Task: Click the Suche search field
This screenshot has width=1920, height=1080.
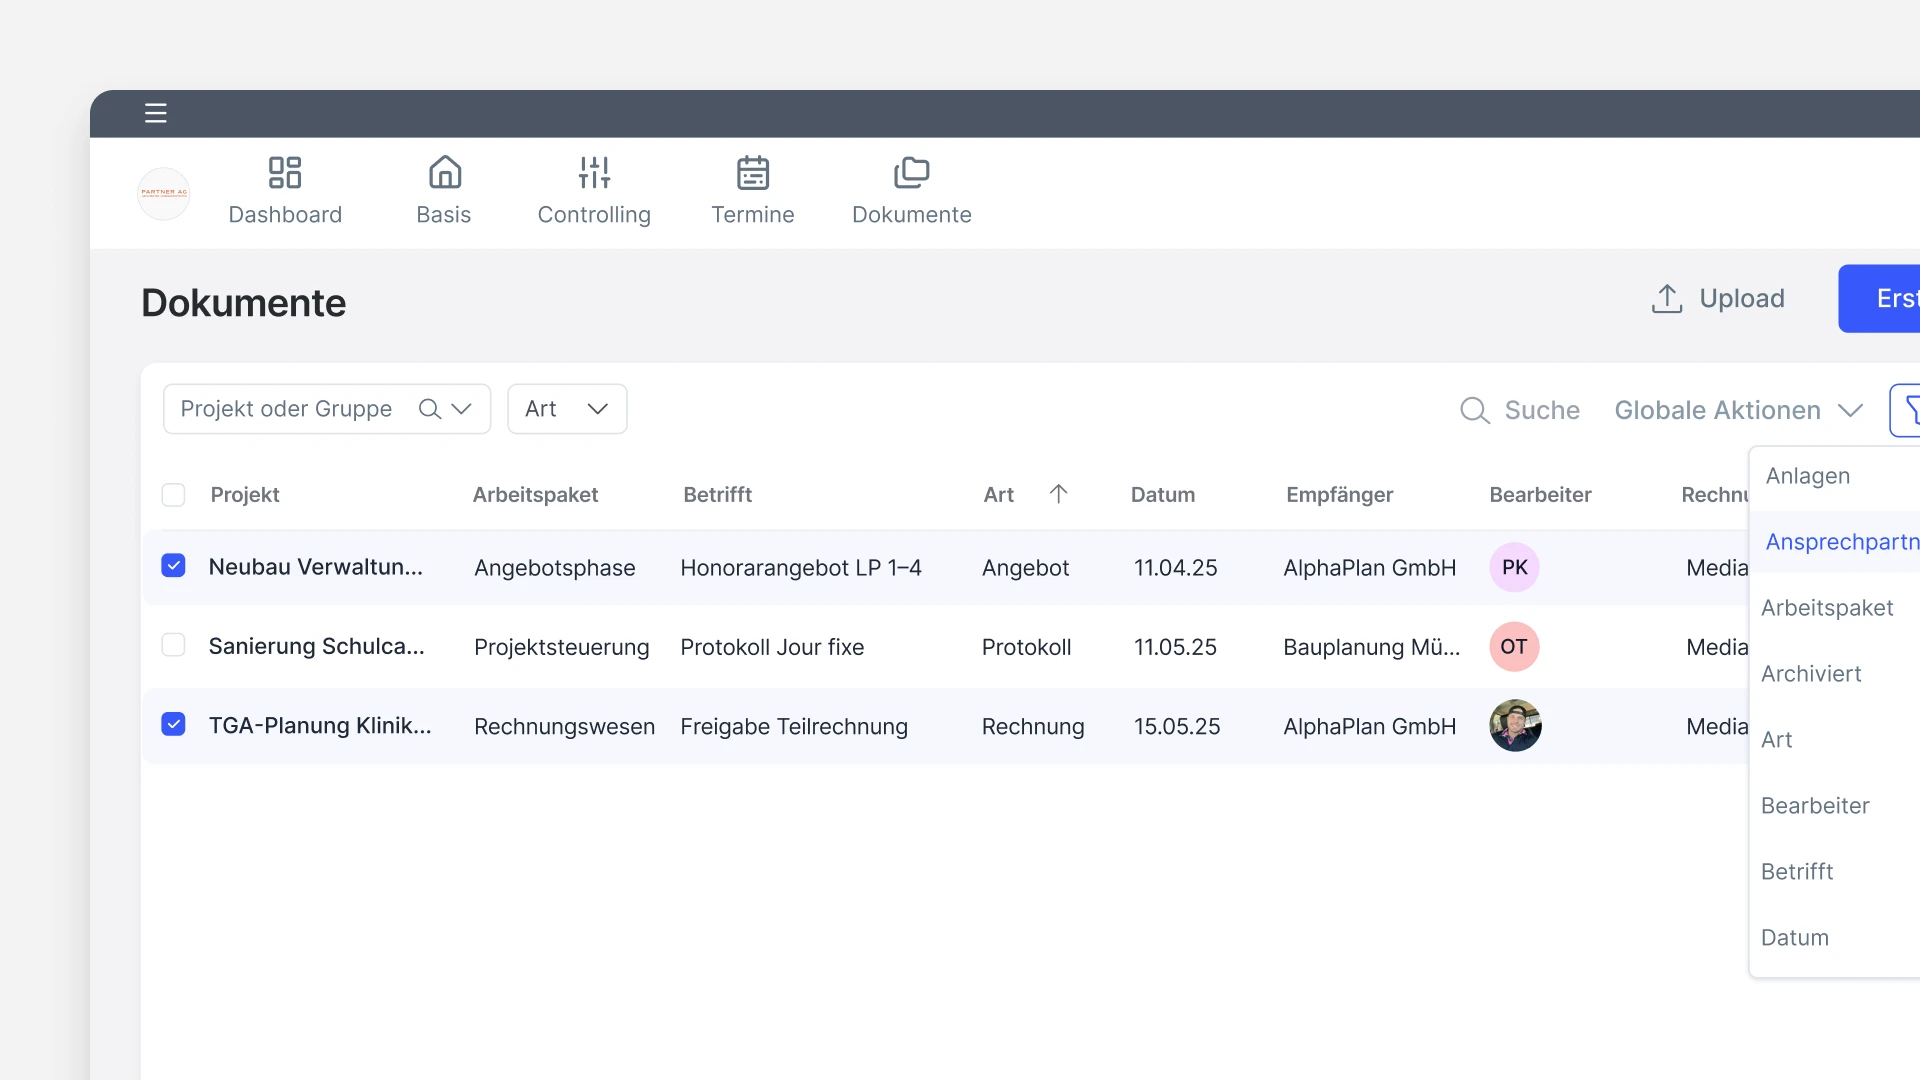Action: coord(1520,410)
